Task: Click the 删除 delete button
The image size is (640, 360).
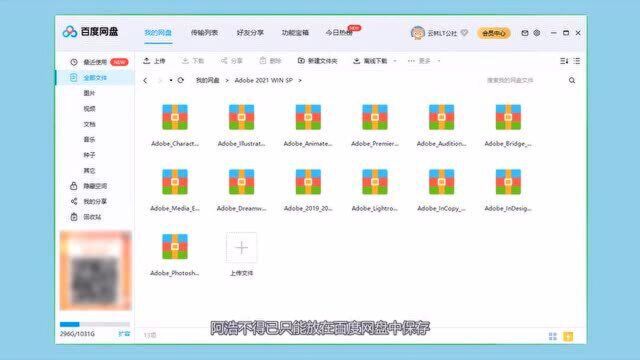Action: pos(270,61)
